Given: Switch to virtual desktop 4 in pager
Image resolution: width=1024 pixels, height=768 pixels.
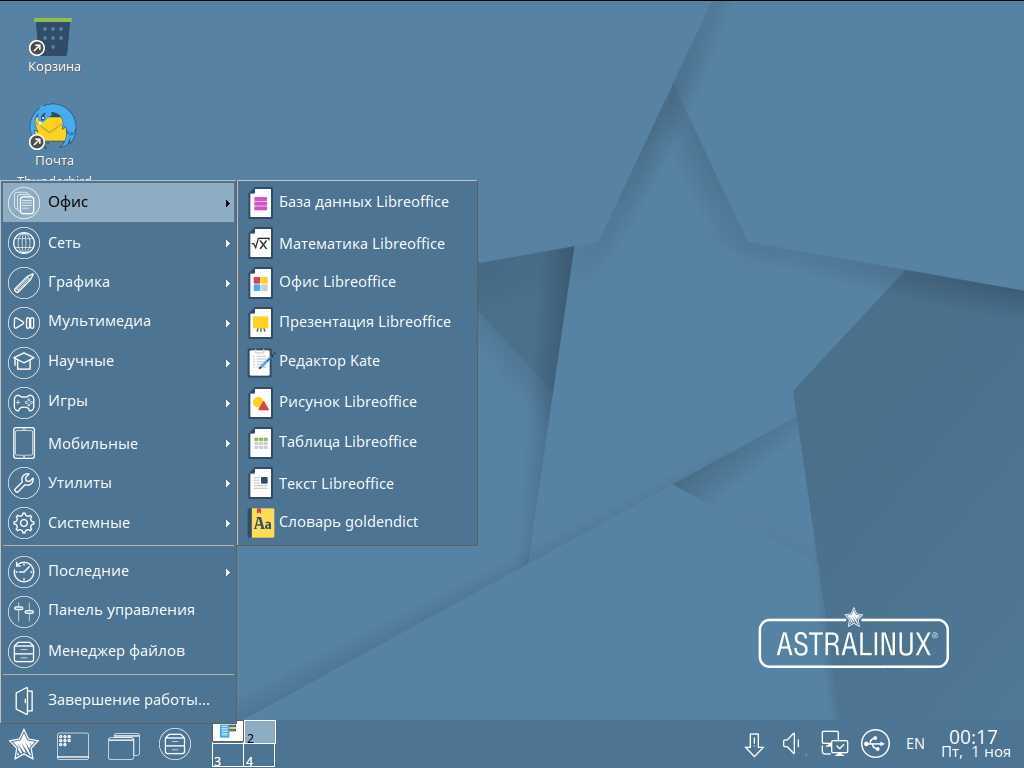Looking at the screenshot, I should [x=259, y=757].
